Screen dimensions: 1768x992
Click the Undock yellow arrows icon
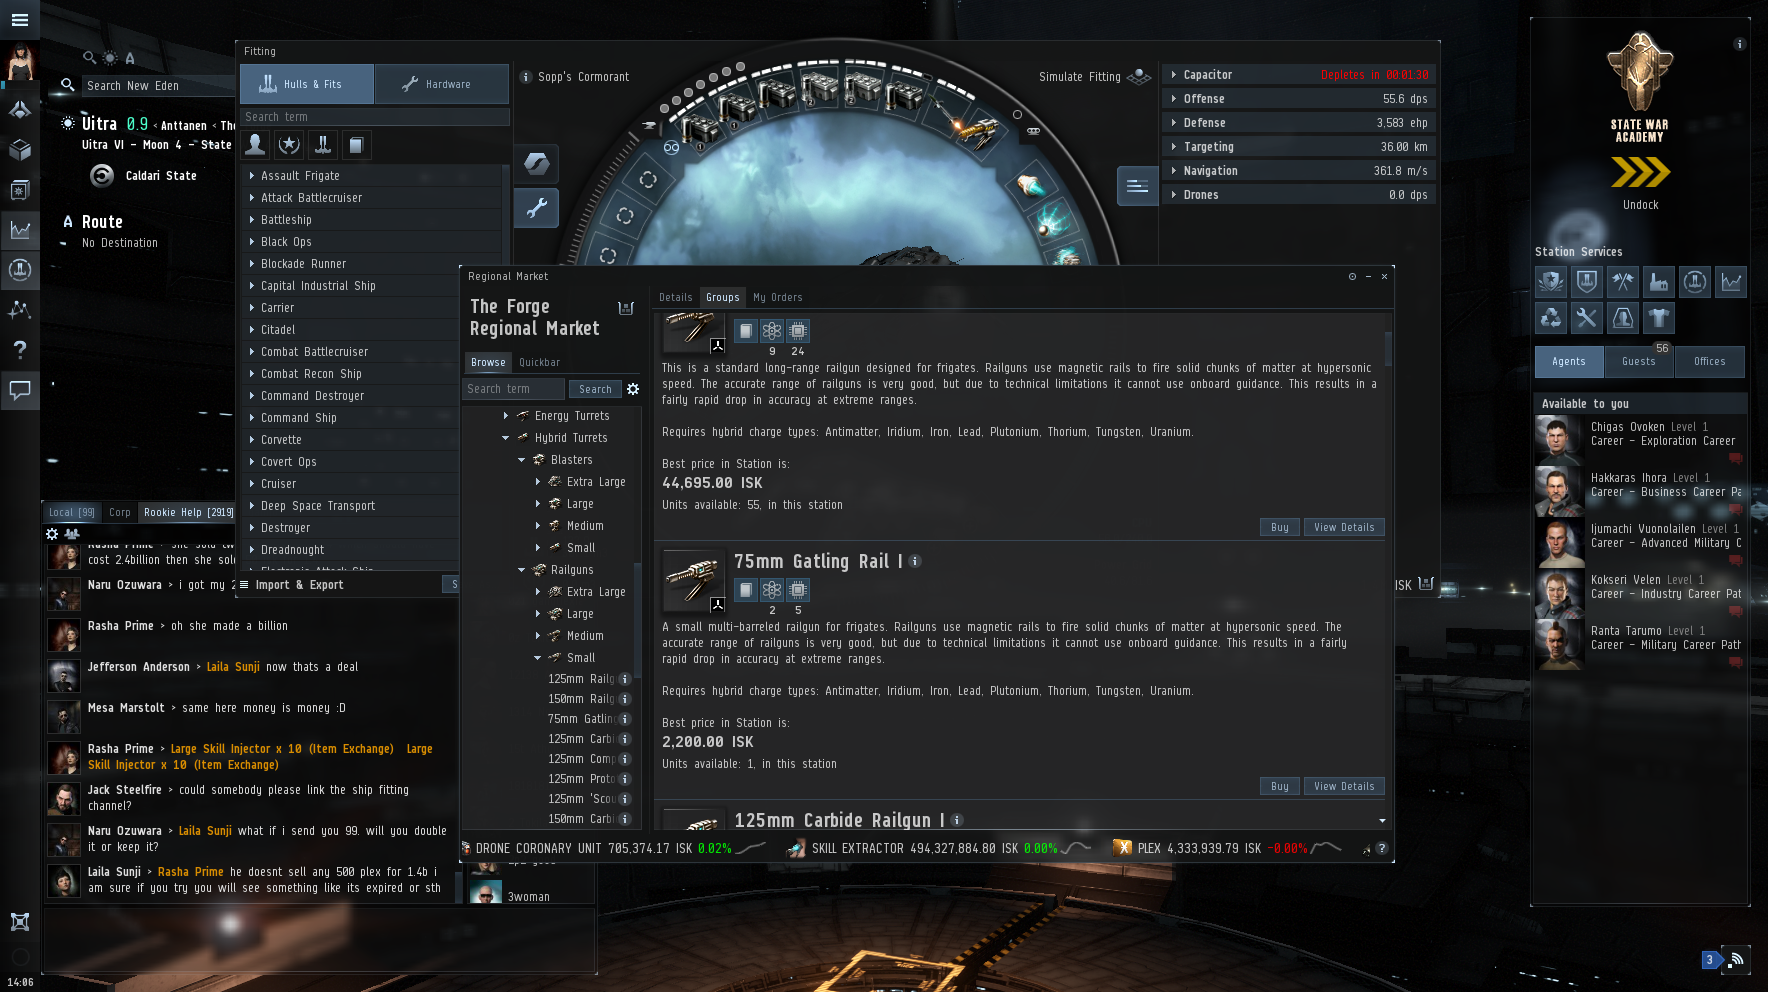(x=1640, y=174)
